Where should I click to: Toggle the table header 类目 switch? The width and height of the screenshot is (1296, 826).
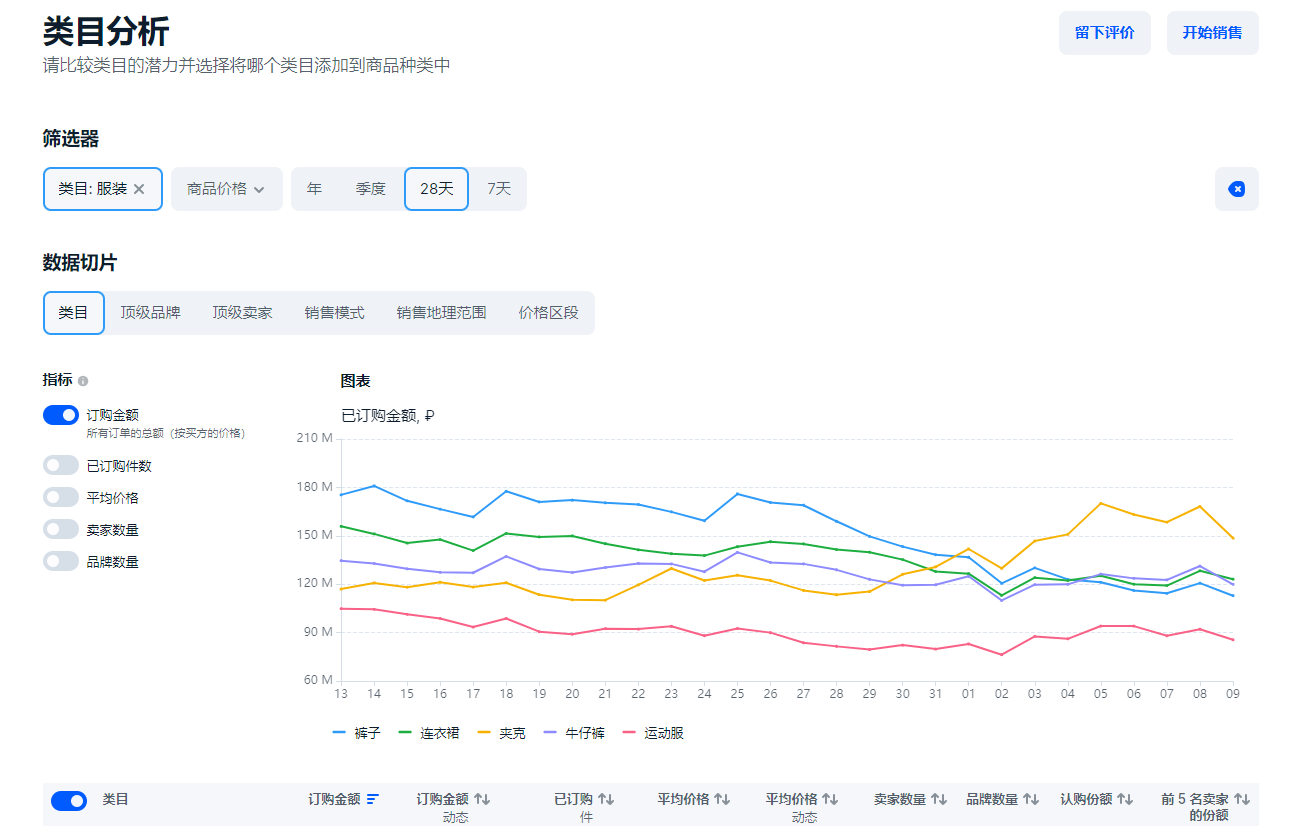coord(69,800)
